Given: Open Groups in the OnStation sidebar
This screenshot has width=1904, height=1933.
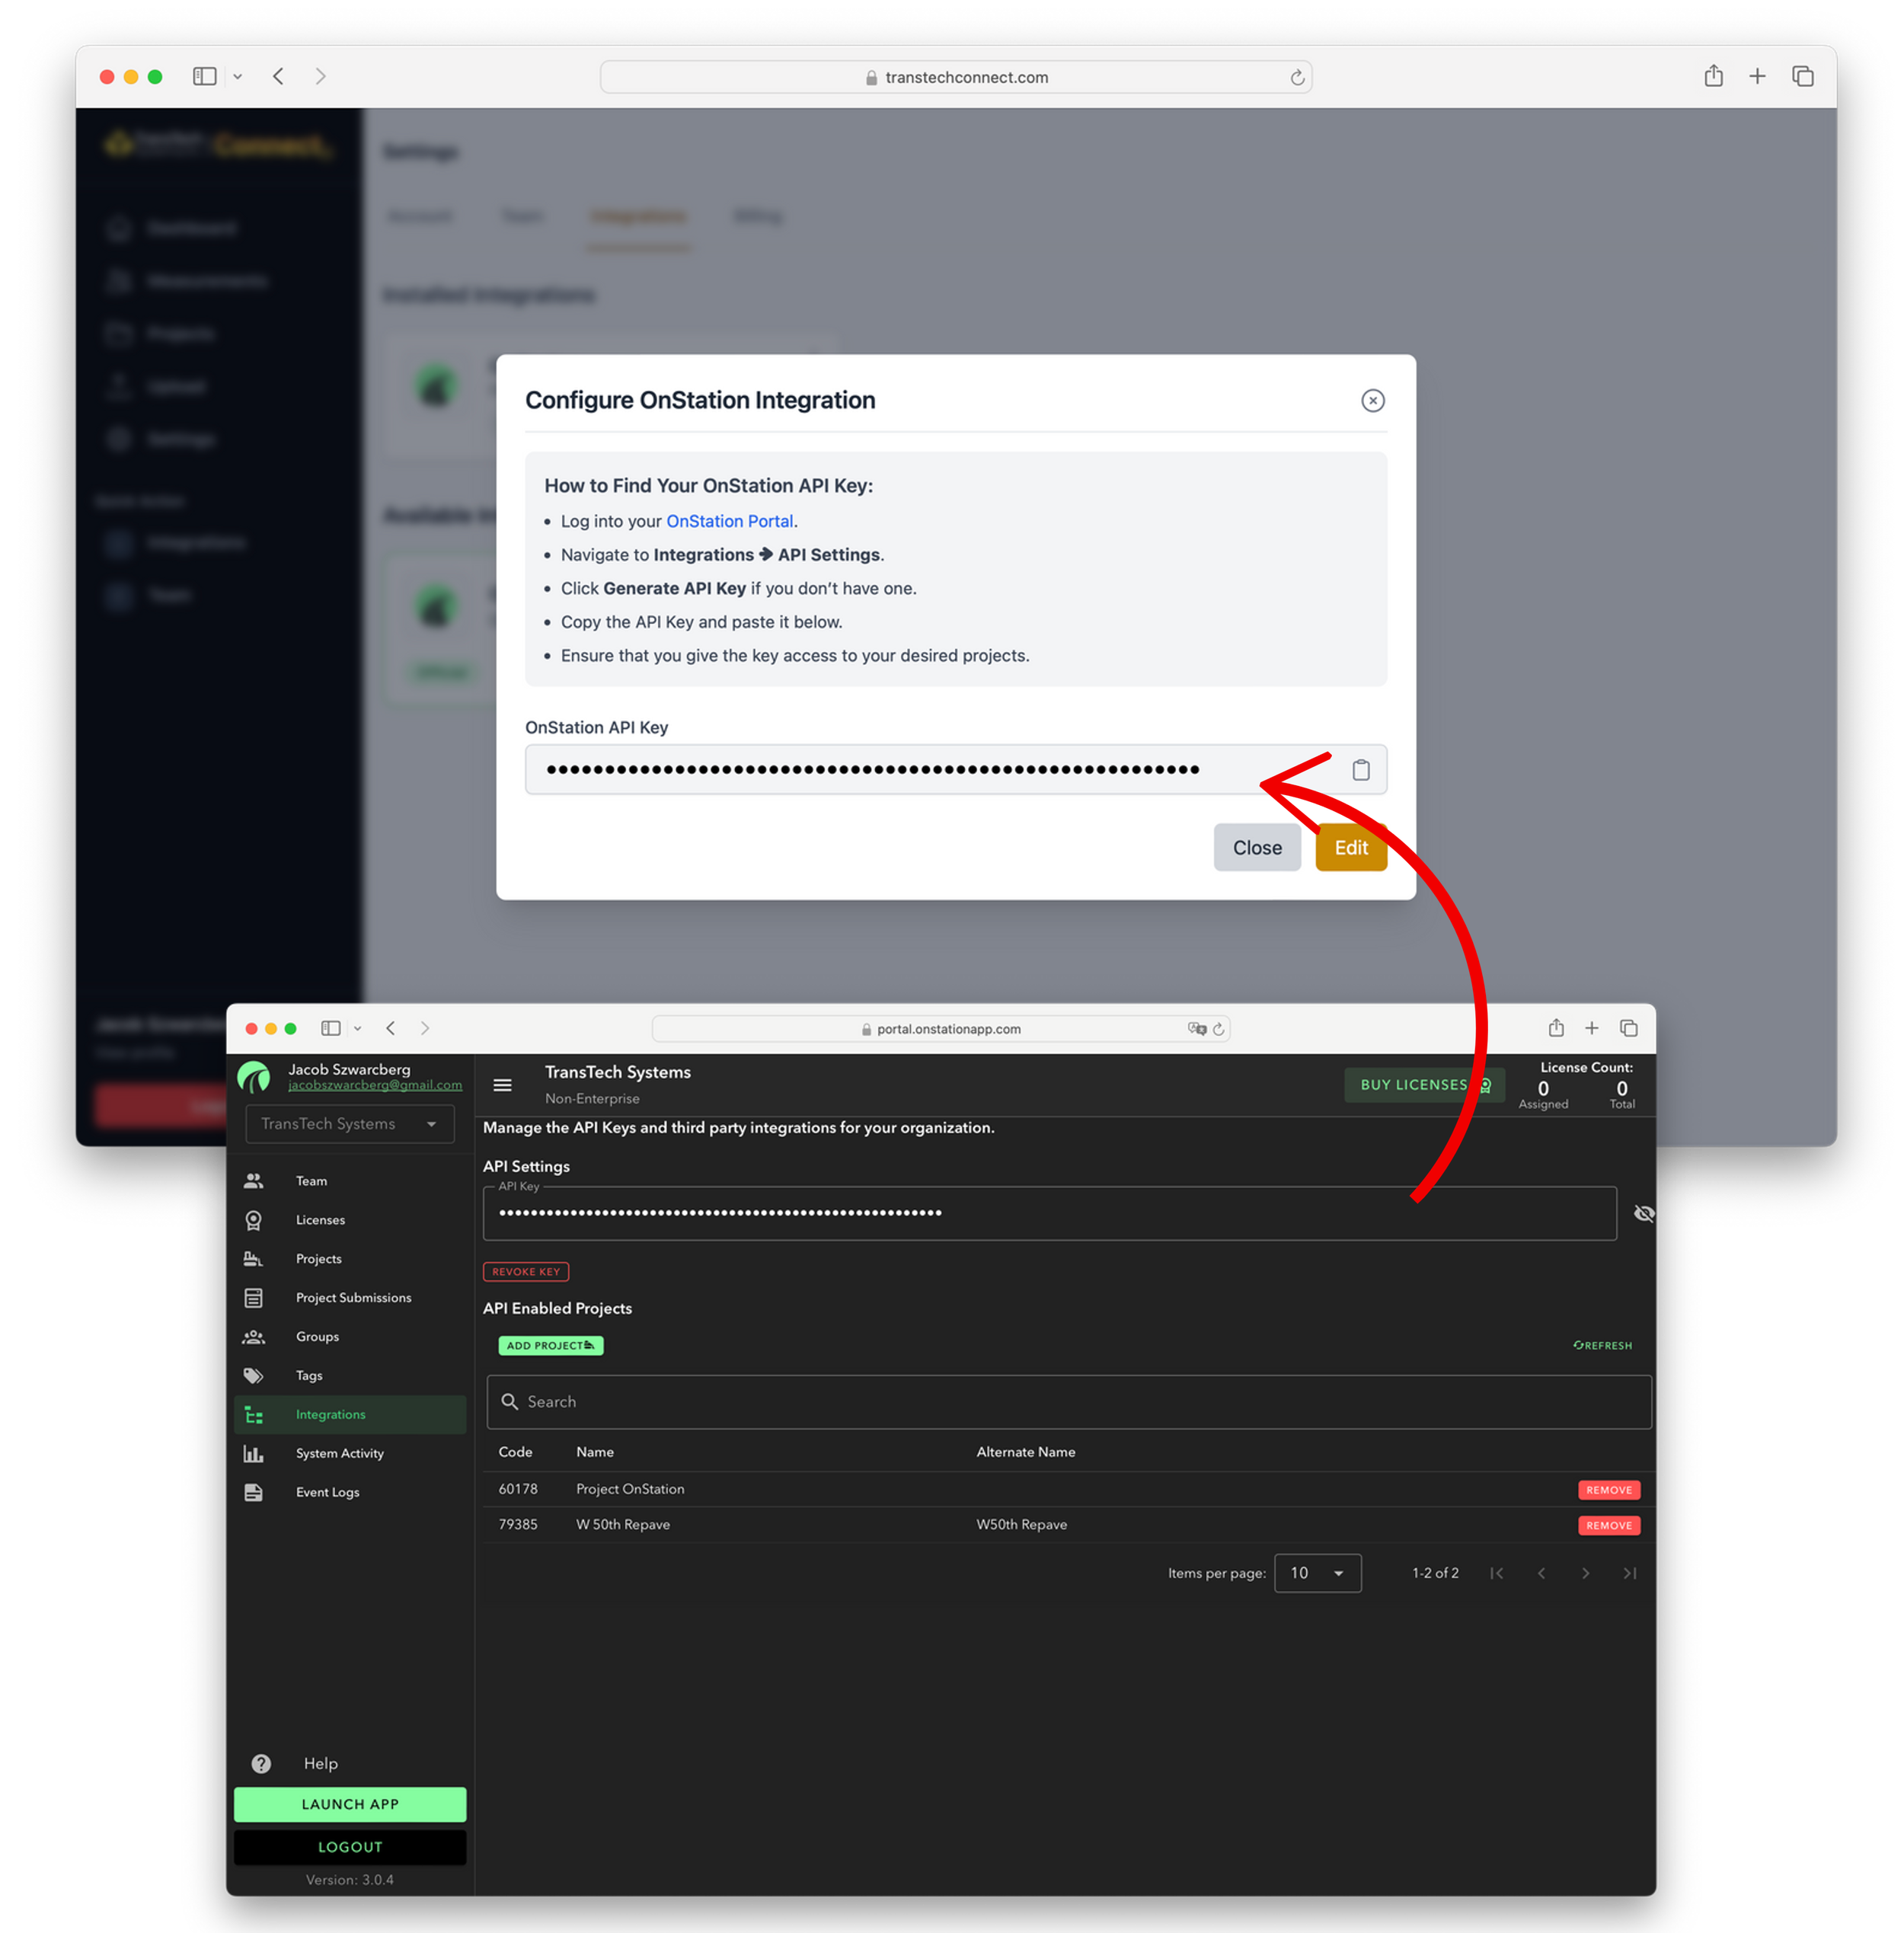Looking at the screenshot, I should [x=349, y=1336].
